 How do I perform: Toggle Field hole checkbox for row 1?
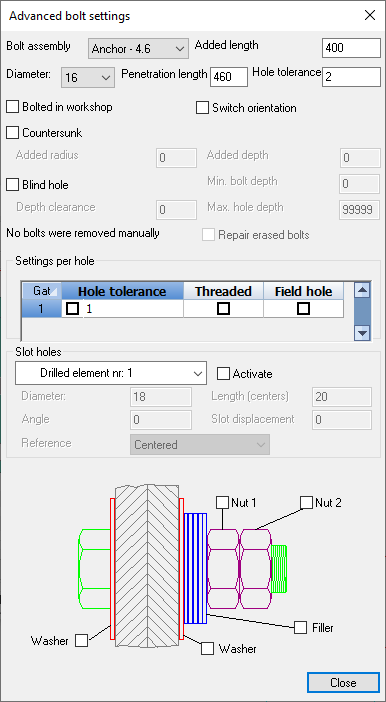tap(304, 308)
